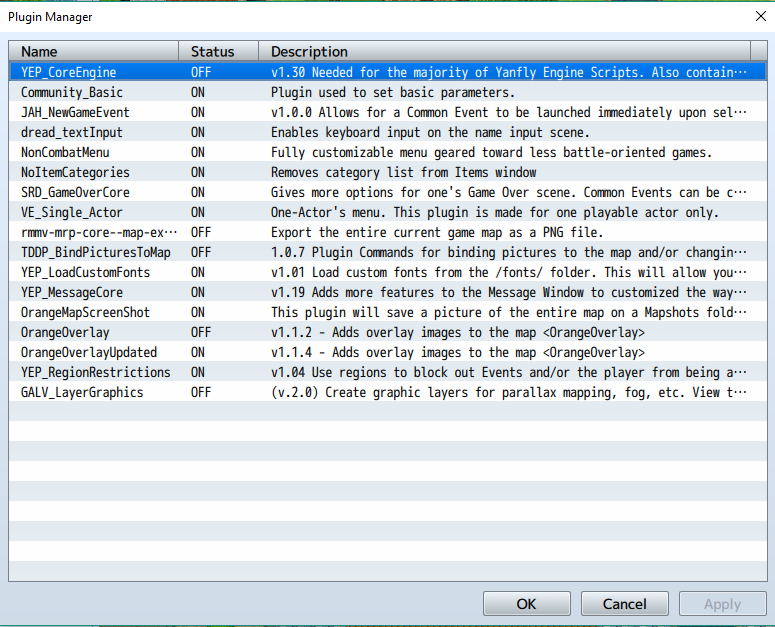Click ON status of OrangeOverlayUpdated
Viewport: 775px width, 627px height.
pyautogui.click(x=198, y=352)
